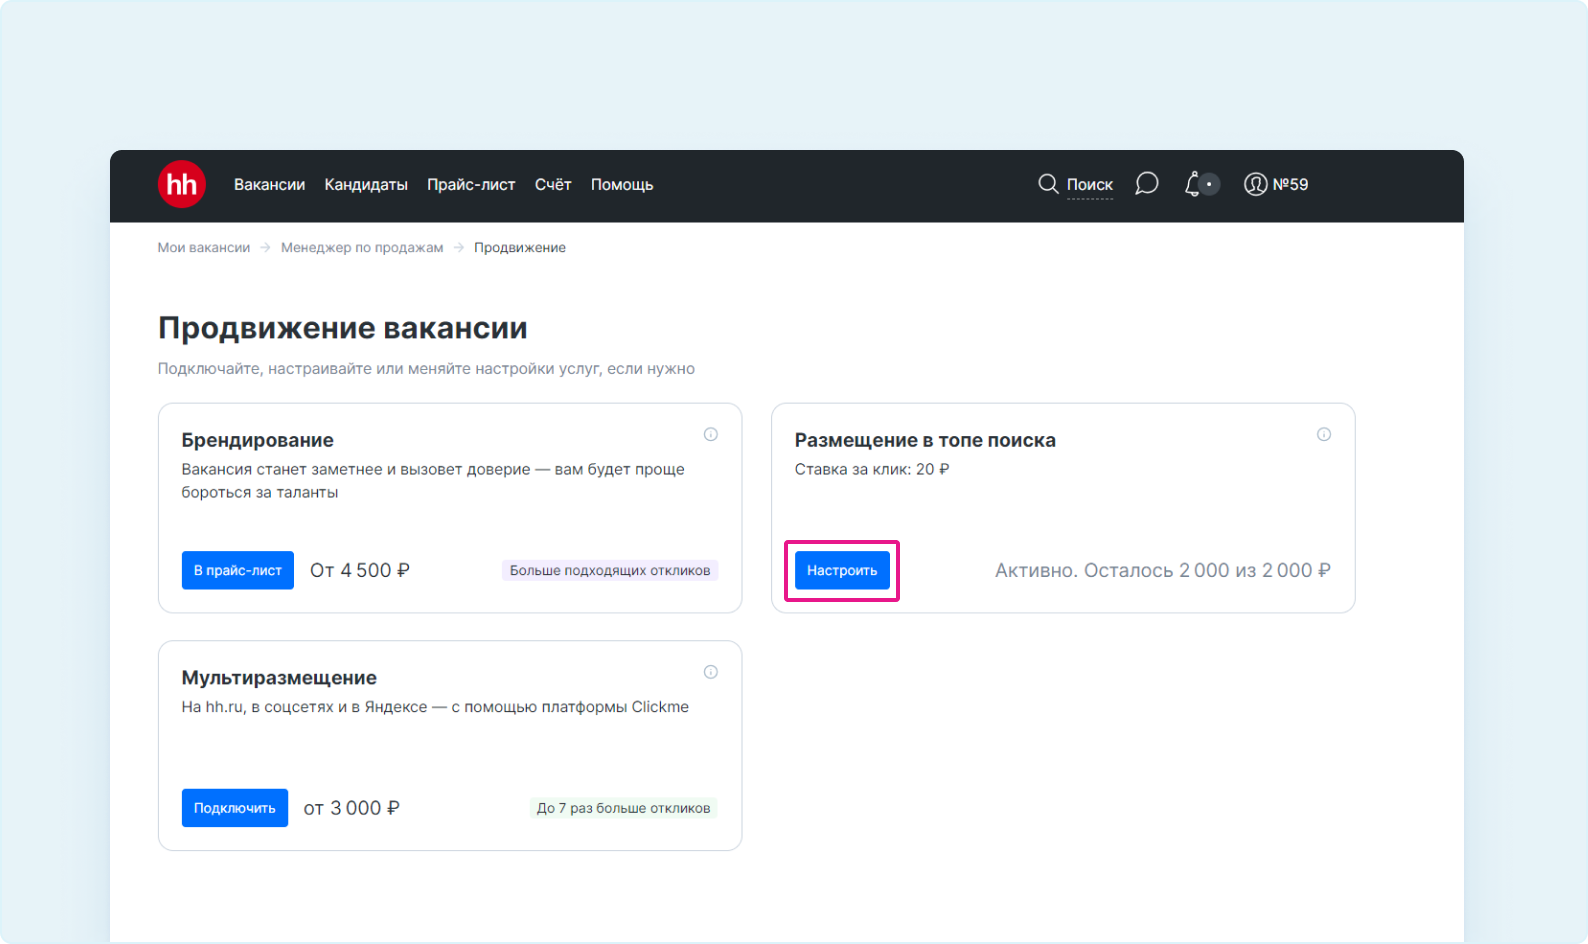Click the Больше подходящих откликов tag
The image size is (1588, 944).
point(610,570)
